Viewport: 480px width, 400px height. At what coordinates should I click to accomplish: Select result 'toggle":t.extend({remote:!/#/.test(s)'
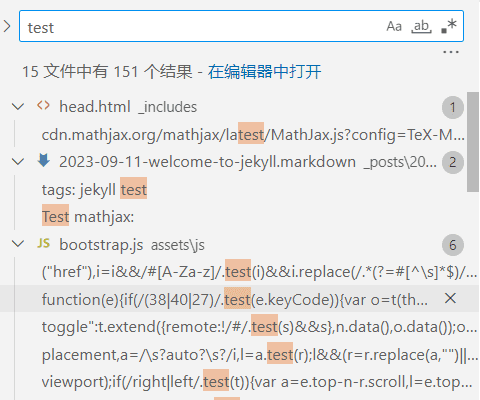(x=259, y=327)
